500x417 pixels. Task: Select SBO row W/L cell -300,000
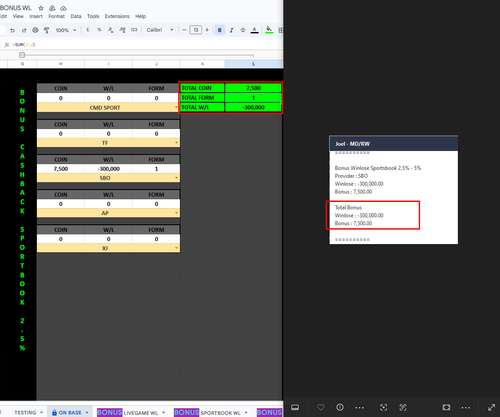[108, 169]
